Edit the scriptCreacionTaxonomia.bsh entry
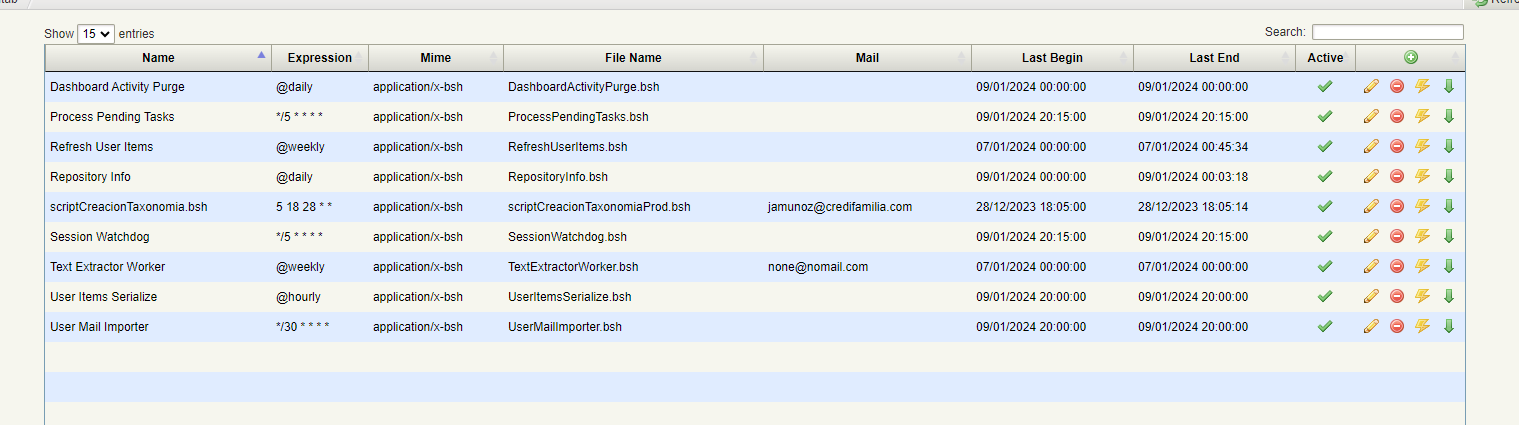The image size is (1519, 425). point(1371,207)
